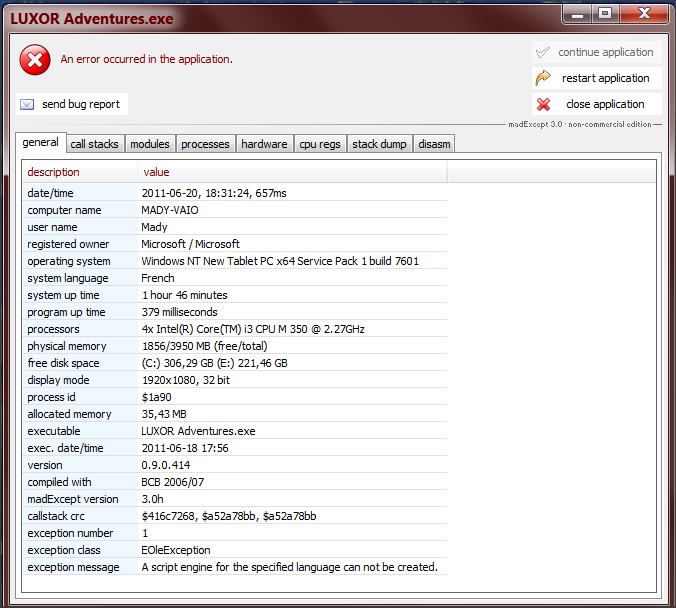676x608 pixels.
Task: Click the exception class description label
Action: [64, 550]
